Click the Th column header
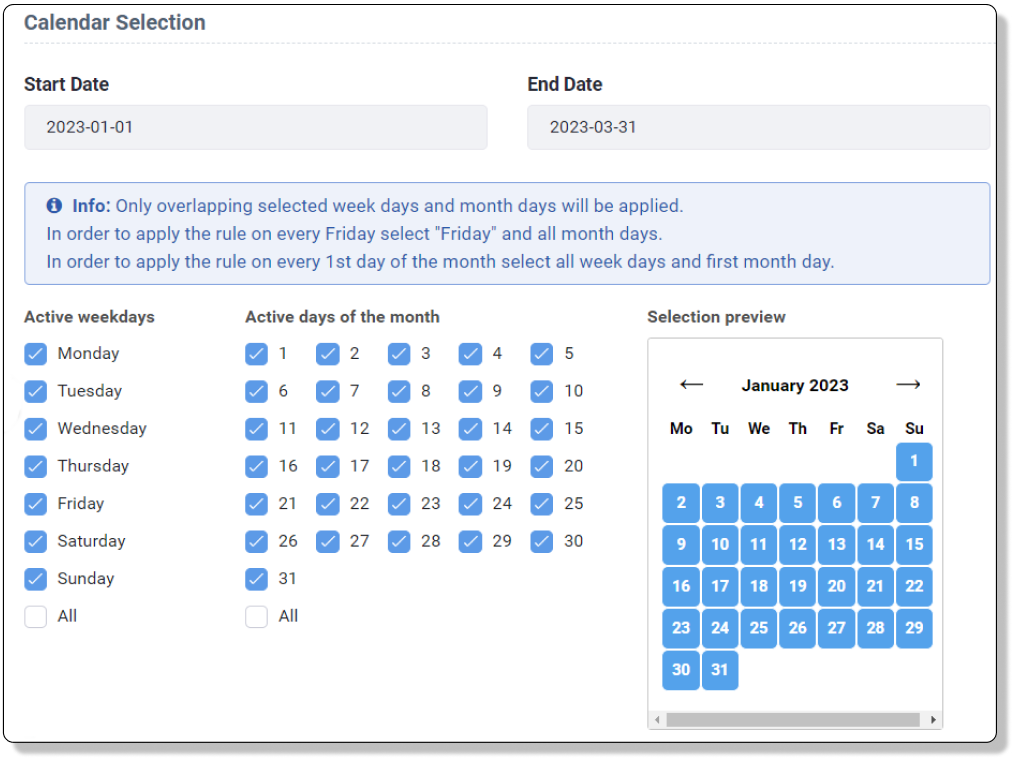Screen dimensions: 1014x759 coord(797,429)
